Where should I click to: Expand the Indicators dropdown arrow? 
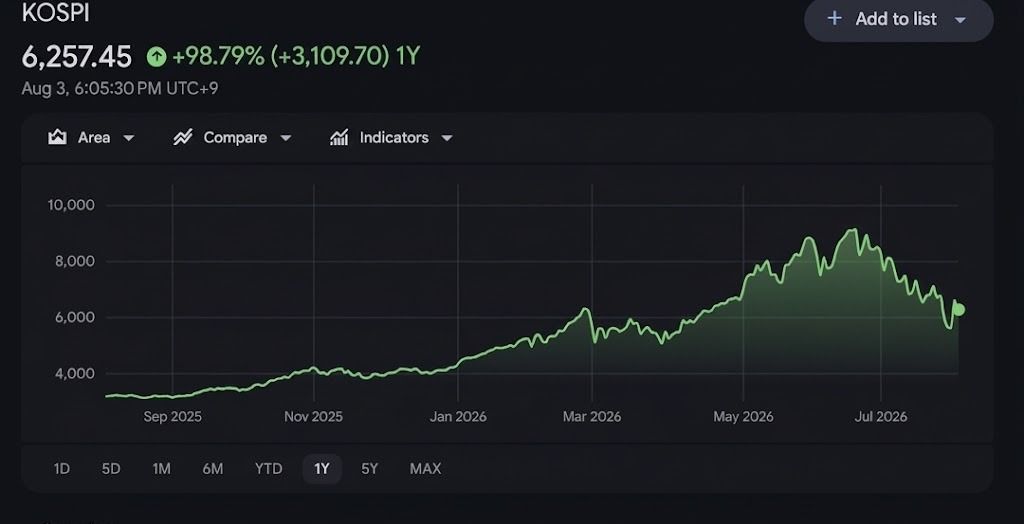coord(447,138)
